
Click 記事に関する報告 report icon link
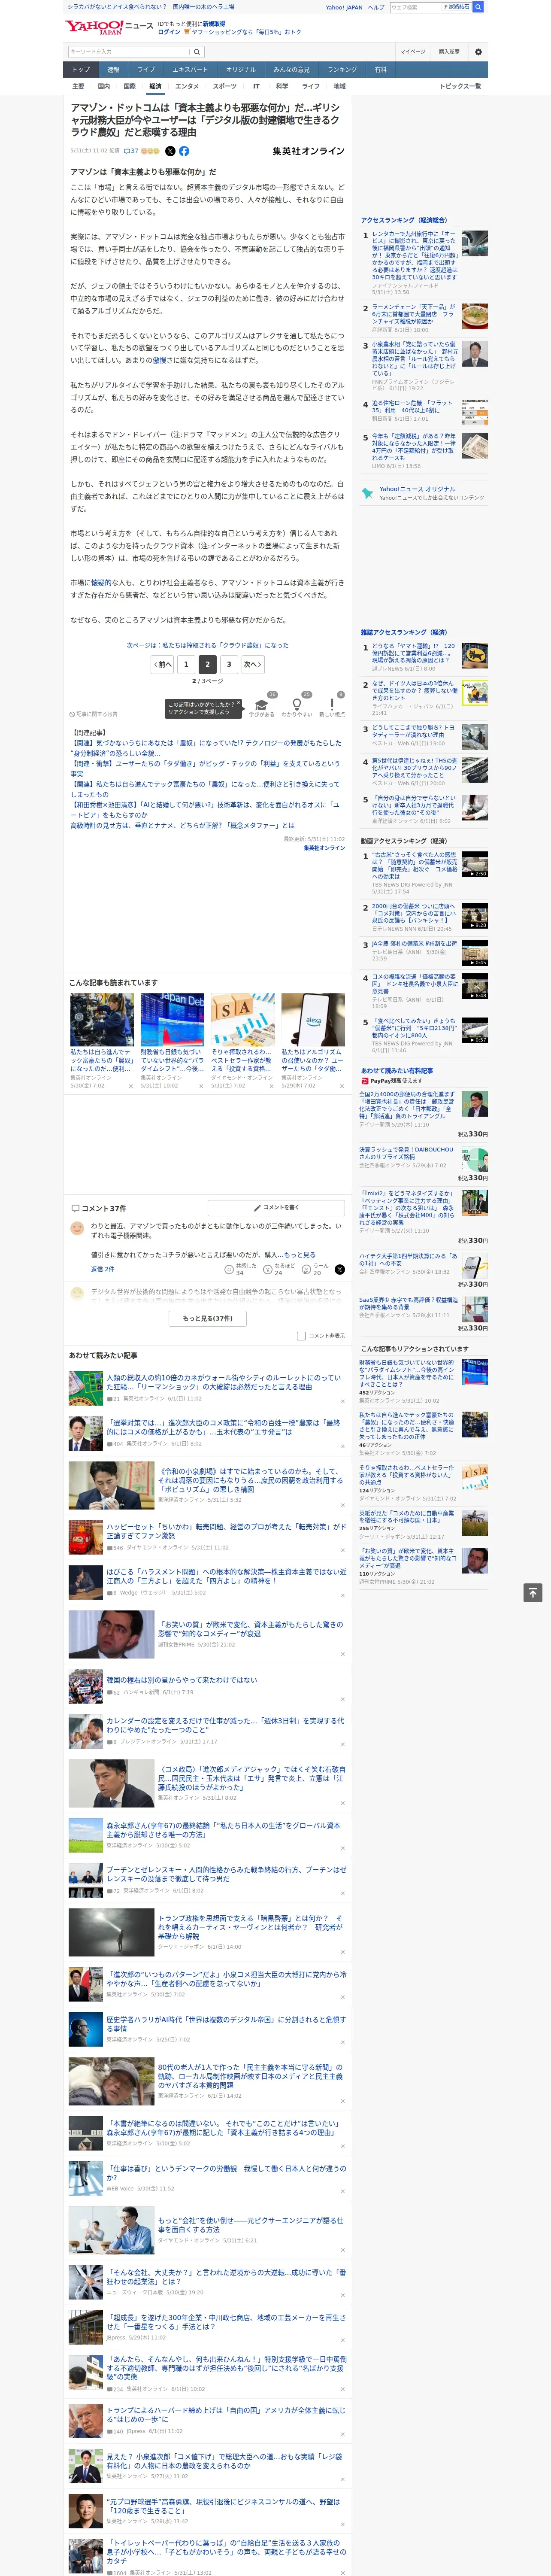coord(94,714)
